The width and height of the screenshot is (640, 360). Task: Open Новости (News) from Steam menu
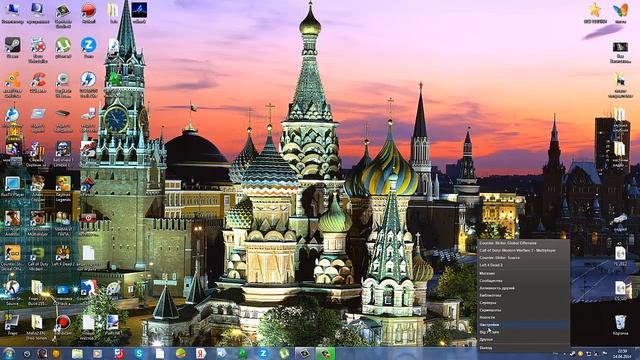click(x=524, y=318)
